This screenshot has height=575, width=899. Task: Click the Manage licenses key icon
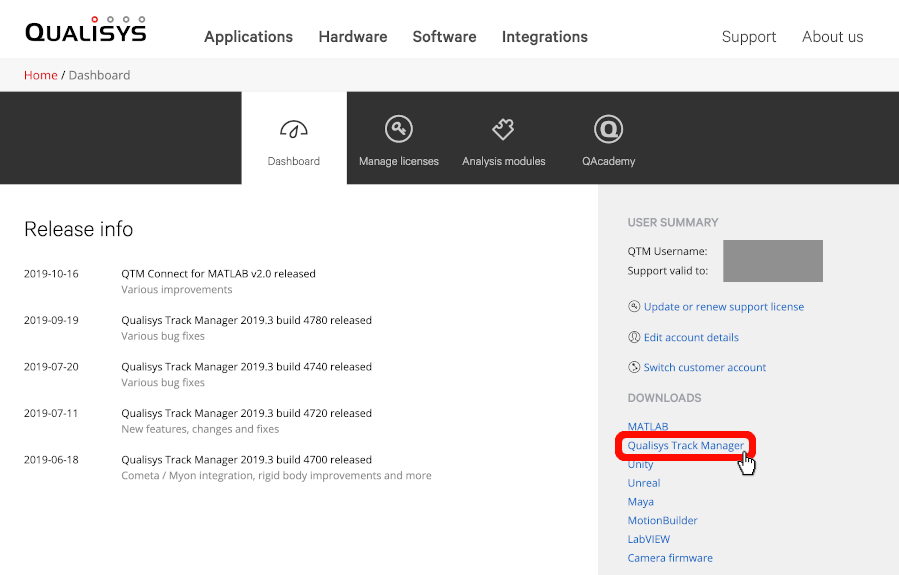point(398,129)
